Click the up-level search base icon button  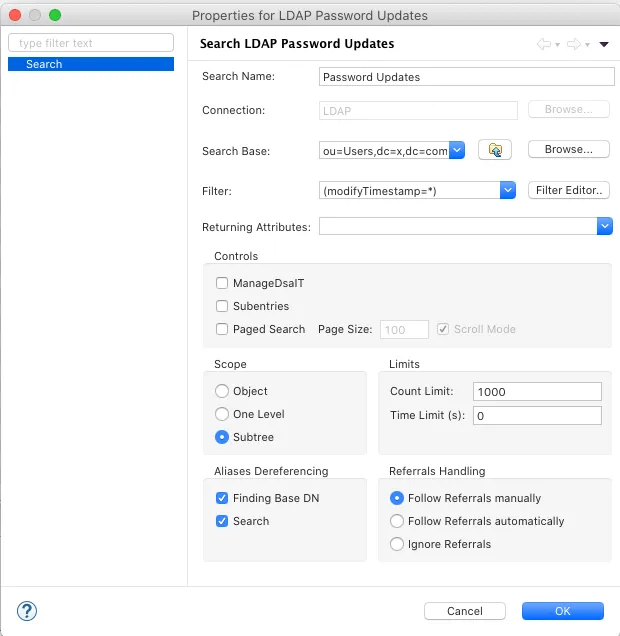495,150
